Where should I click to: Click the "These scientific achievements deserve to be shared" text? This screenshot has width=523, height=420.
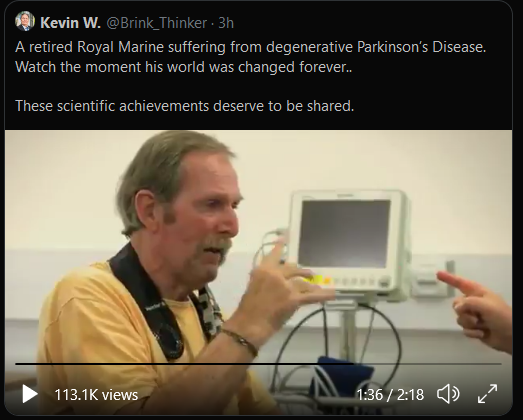coord(183,106)
